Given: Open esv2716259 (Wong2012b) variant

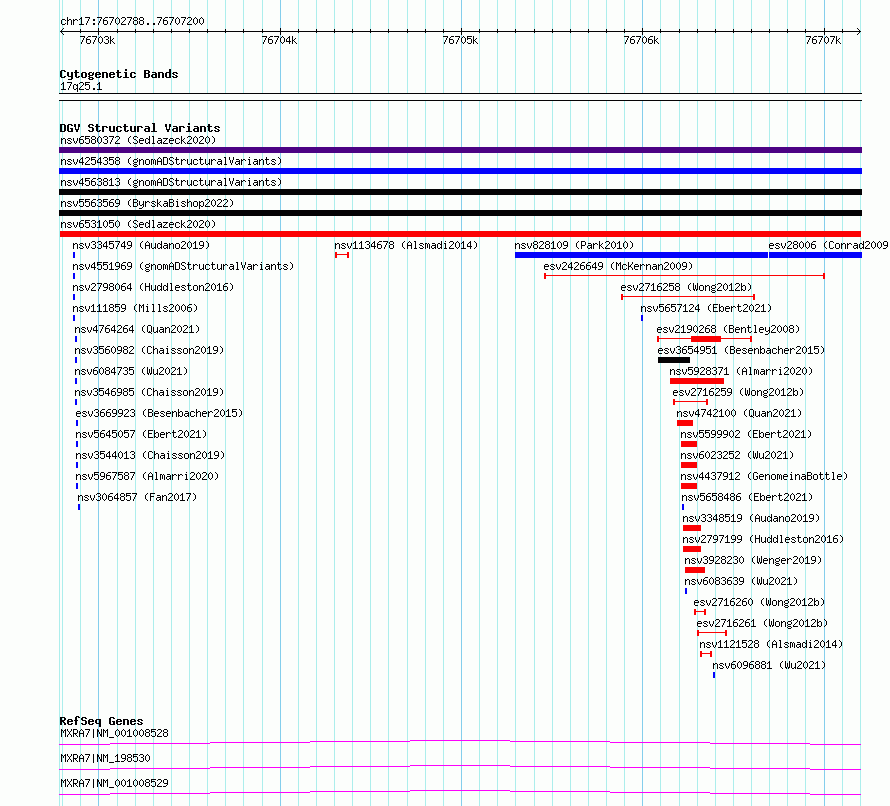Looking at the screenshot, I should coord(738,392).
